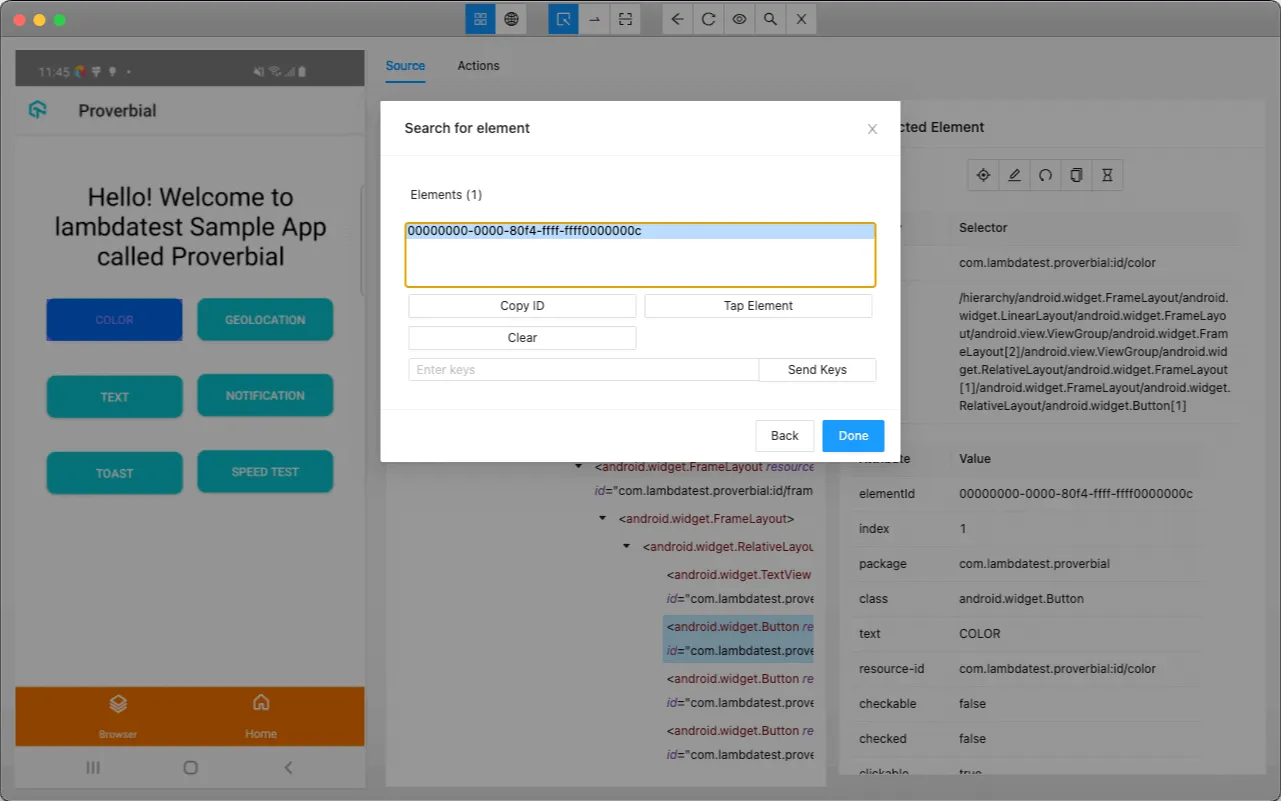Switch to the Actions tab
The width and height of the screenshot is (1281, 801).
478,66
